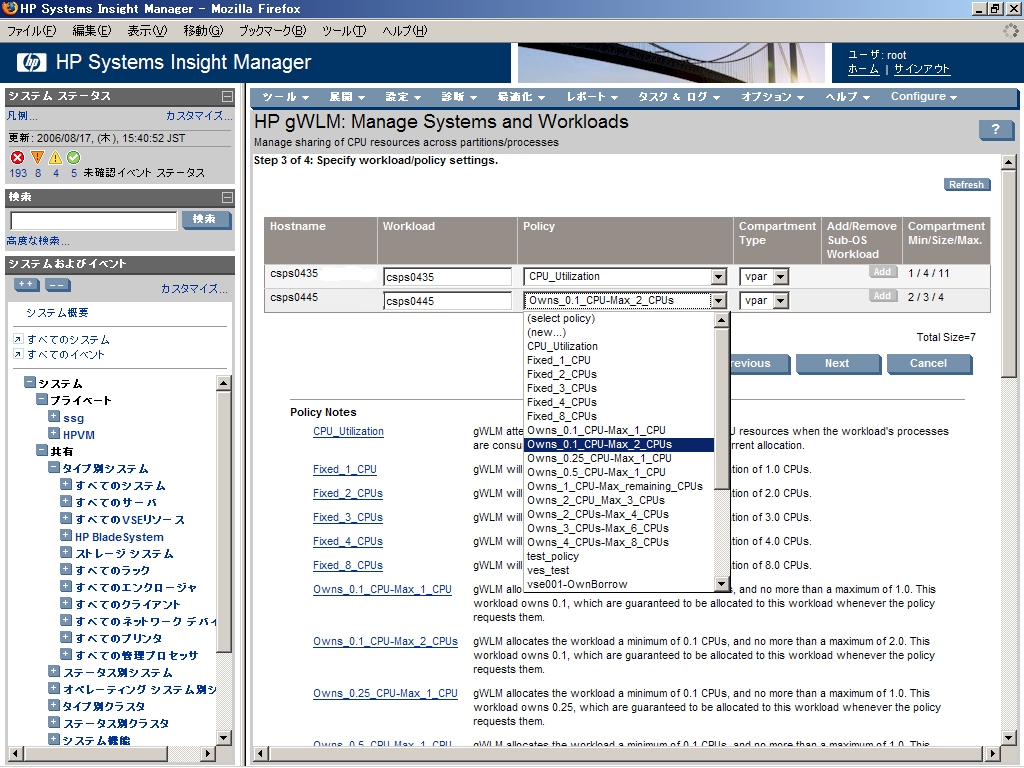Image resolution: width=1024 pixels, height=768 pixels.
Task: Open Owns_0.25_CPU-Max_1_CPU policy note link
Action: point(385,694)
